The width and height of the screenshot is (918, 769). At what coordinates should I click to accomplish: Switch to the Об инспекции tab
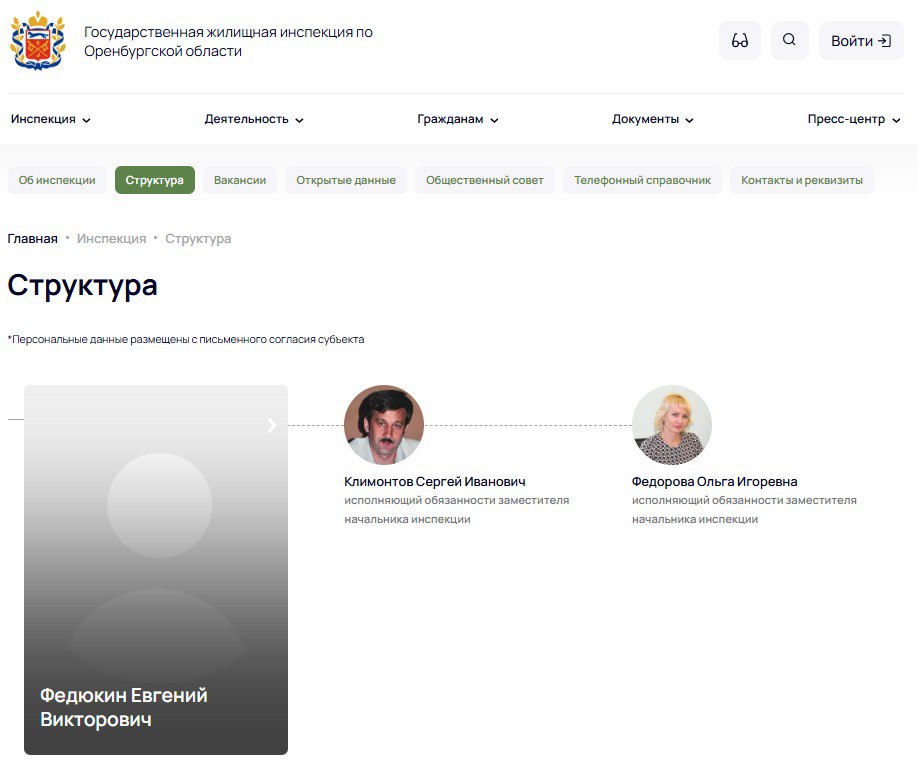coord(57,180)
